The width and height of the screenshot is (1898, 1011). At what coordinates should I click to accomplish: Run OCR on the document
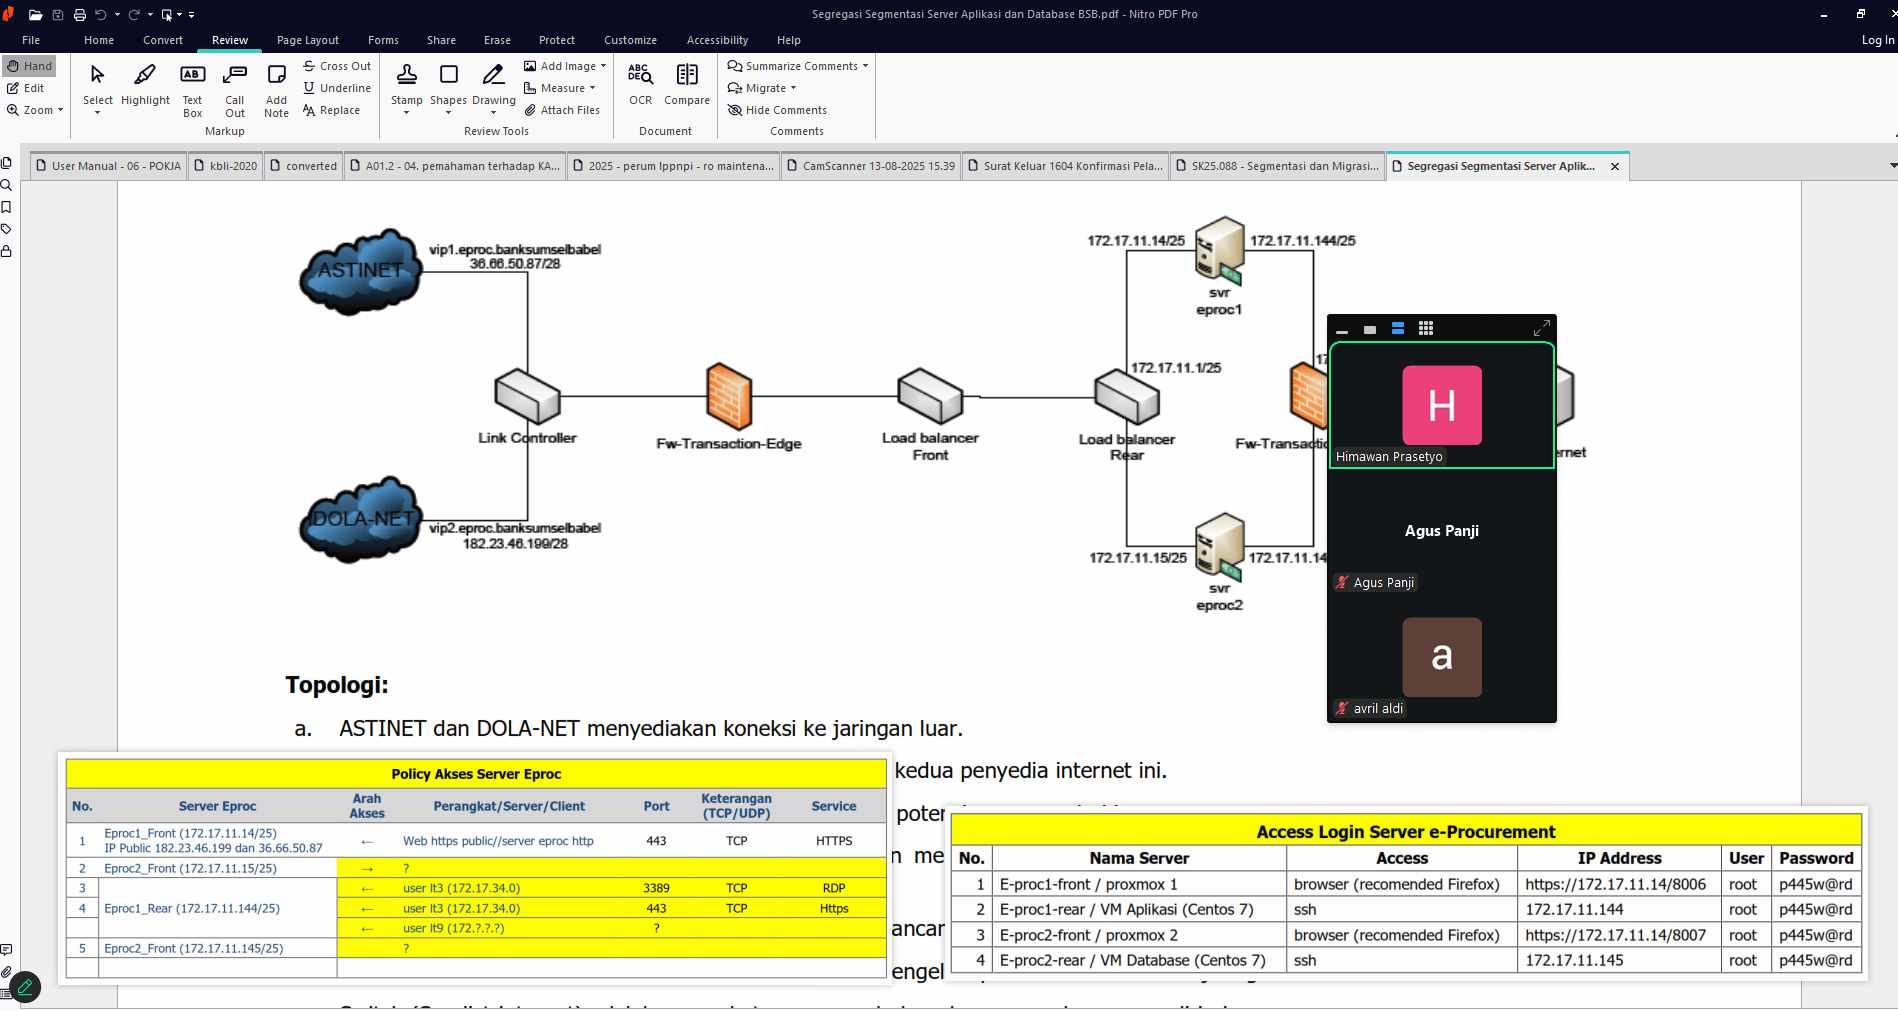point(640,85)
